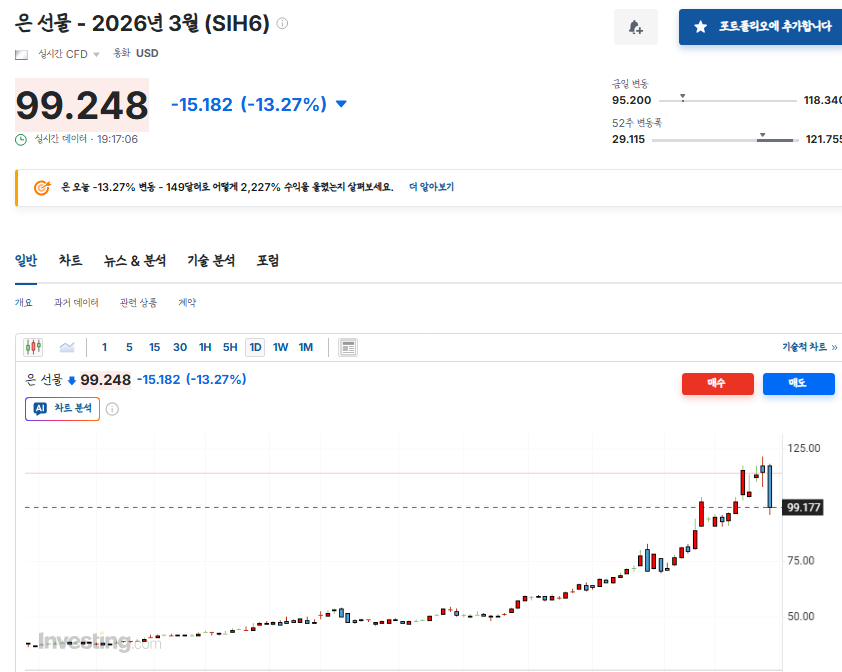The width and height of the screenshot is (842, 672).
Task: Open the 뉴스 & 분석 tab
Action: pyautogui.click(x=134, y=260)
